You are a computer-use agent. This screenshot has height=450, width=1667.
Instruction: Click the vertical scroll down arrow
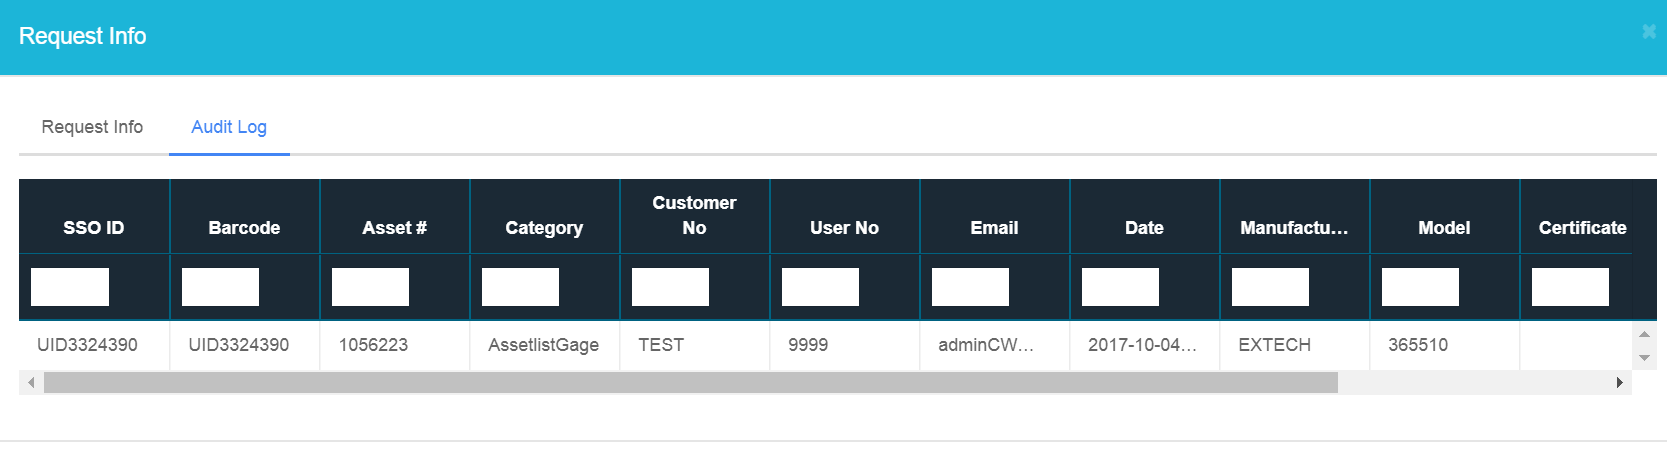click(x=1644, y=358)
